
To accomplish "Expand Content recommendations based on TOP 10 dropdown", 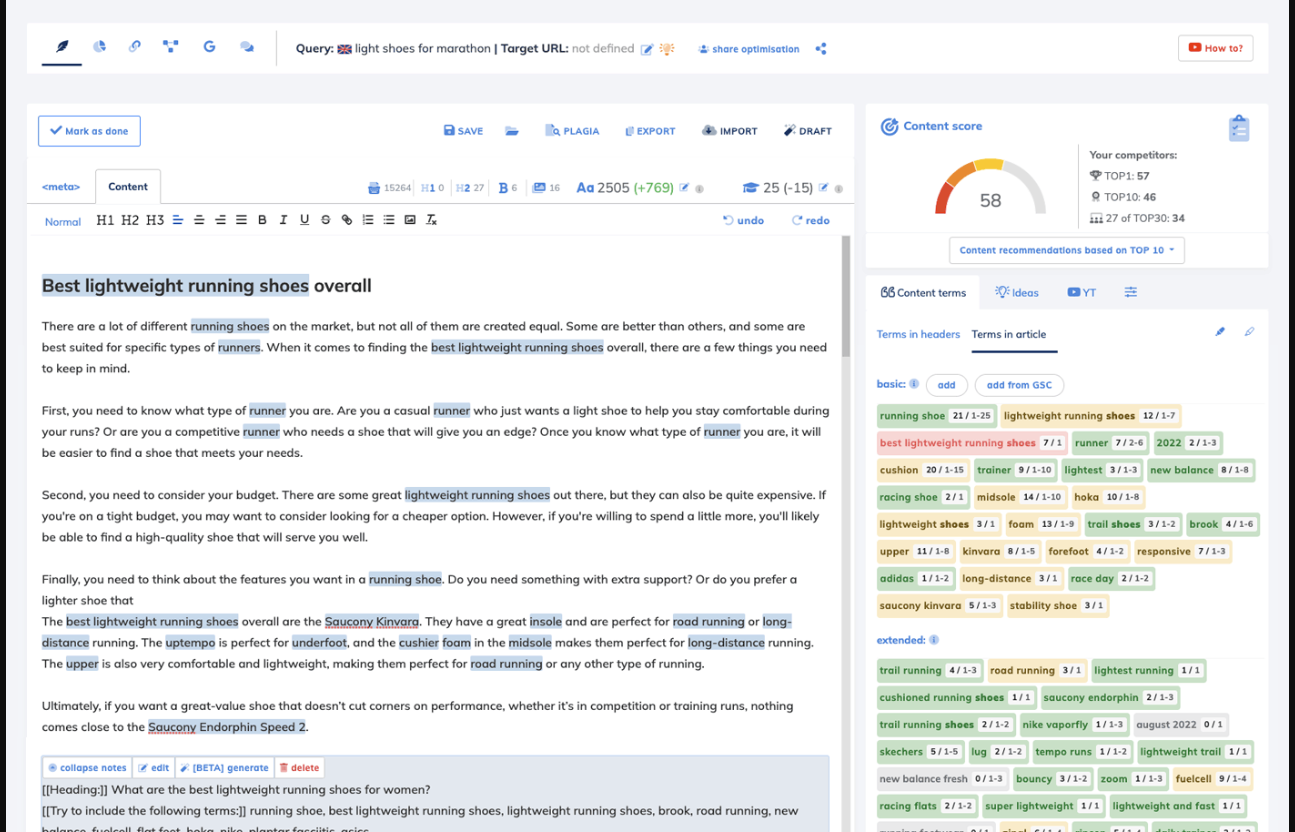I will [1066, 250].
